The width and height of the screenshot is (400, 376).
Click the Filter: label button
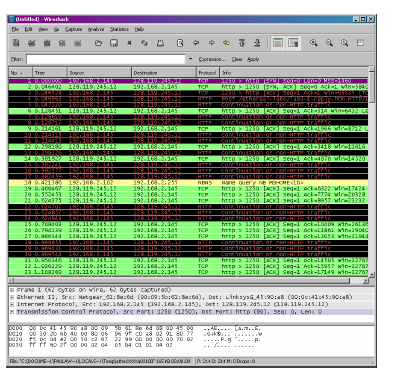17,59
